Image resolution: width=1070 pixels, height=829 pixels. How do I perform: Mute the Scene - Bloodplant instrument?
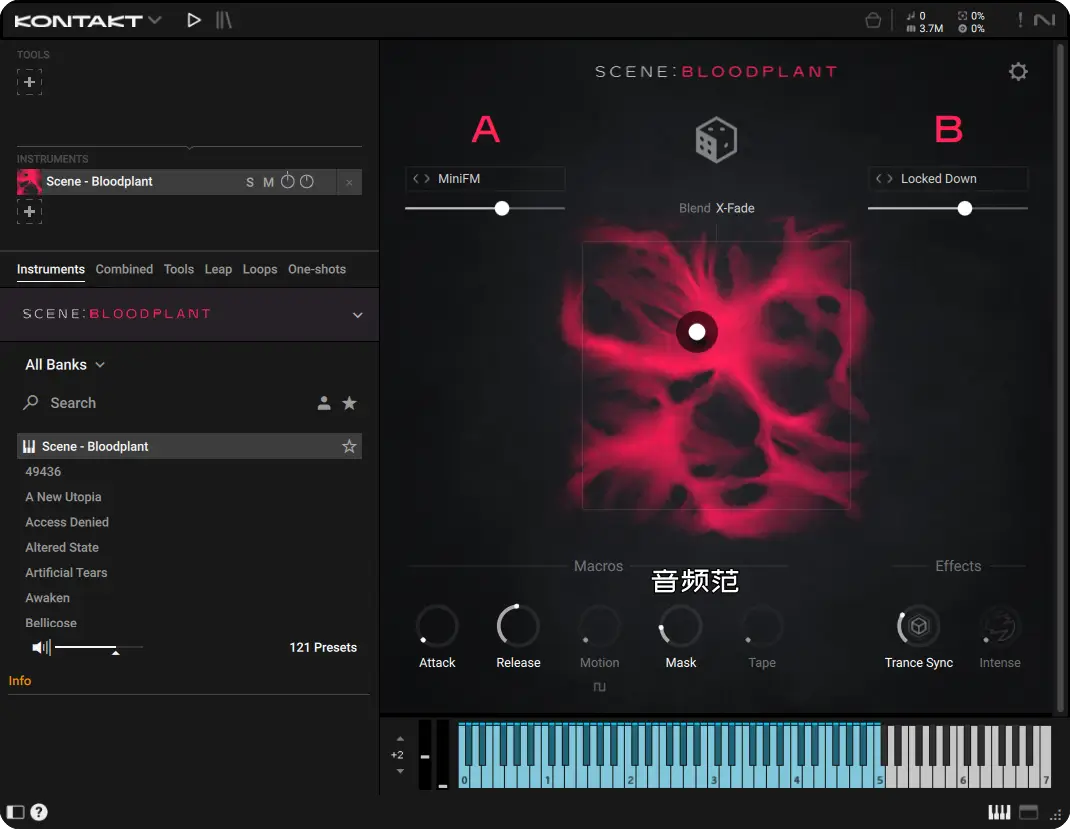coord(268,182)
